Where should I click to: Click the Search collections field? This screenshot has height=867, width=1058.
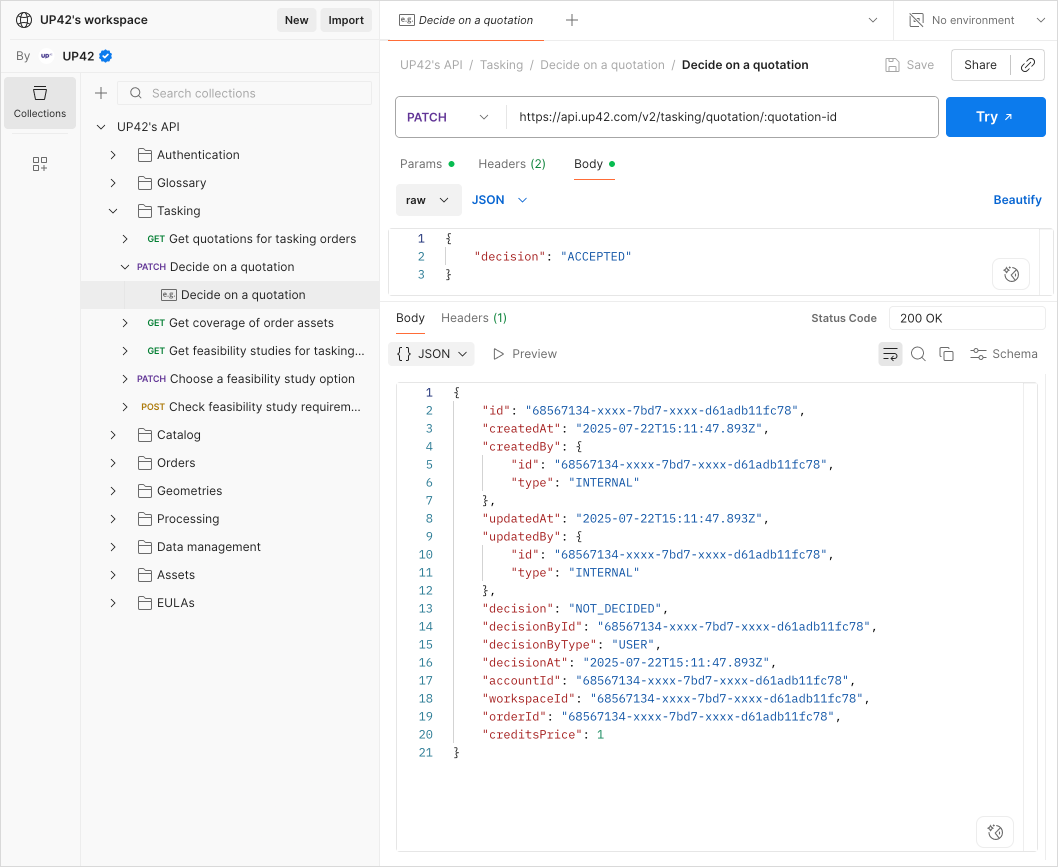pyautogui.click(x=245, y=93)
